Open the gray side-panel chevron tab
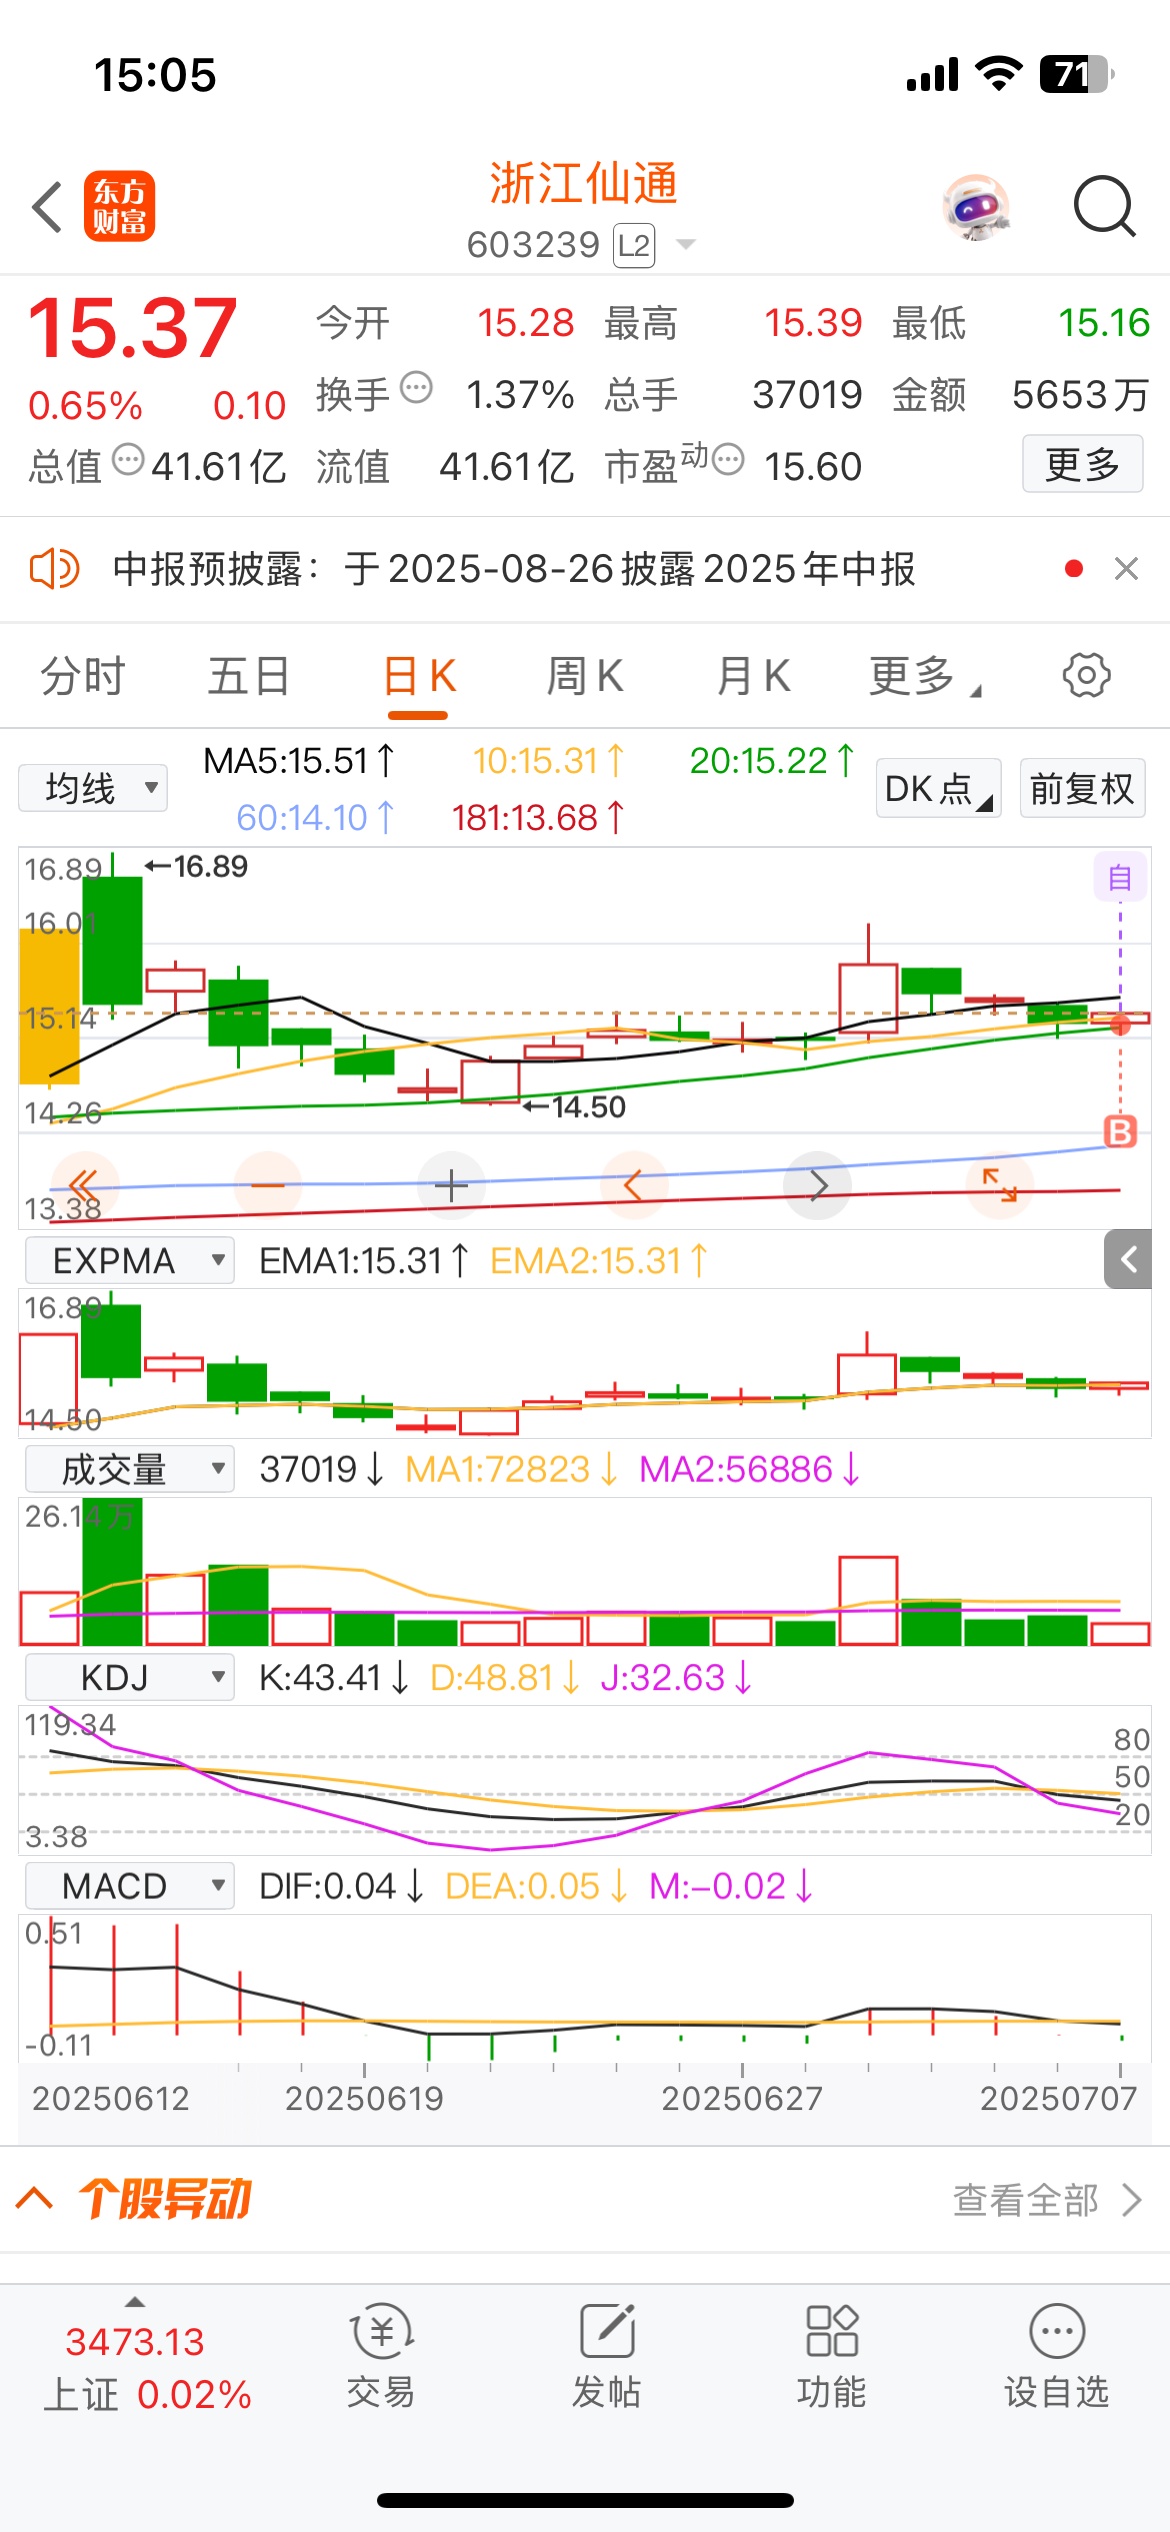 point(1128,1260)
